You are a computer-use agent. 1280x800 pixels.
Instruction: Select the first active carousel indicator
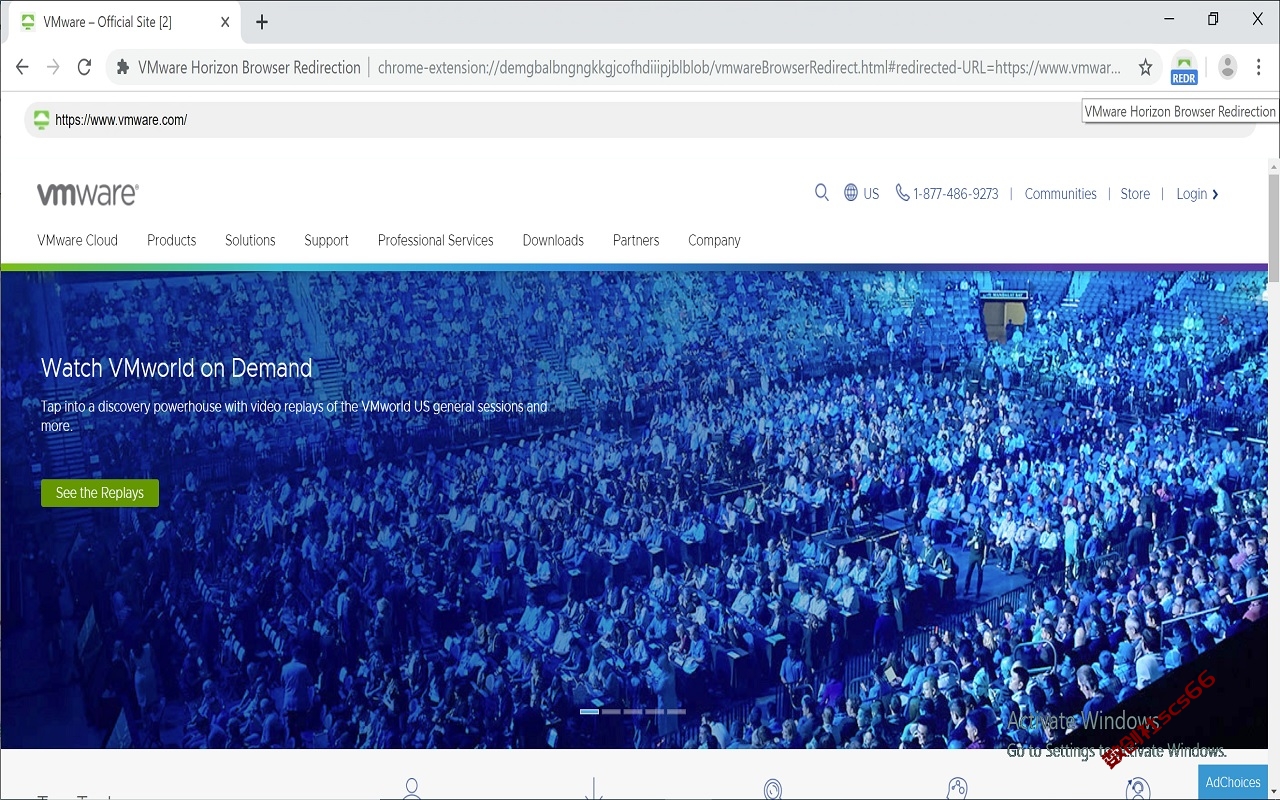pos(589,711)
